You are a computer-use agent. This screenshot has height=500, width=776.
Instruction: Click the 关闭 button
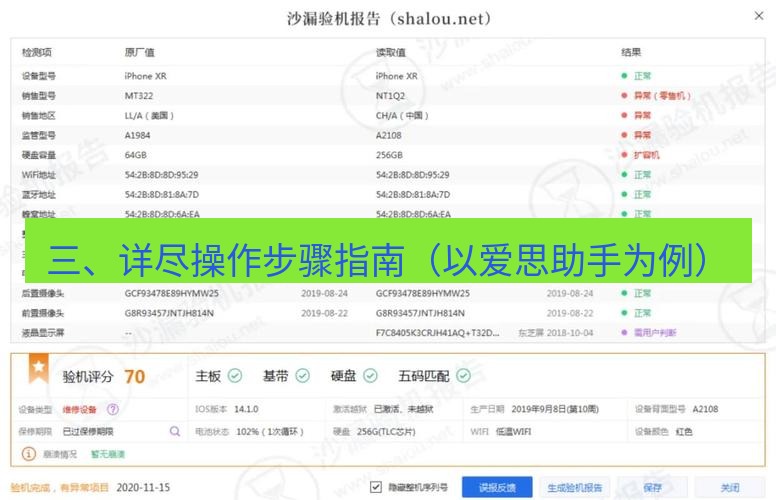[730, 487]
